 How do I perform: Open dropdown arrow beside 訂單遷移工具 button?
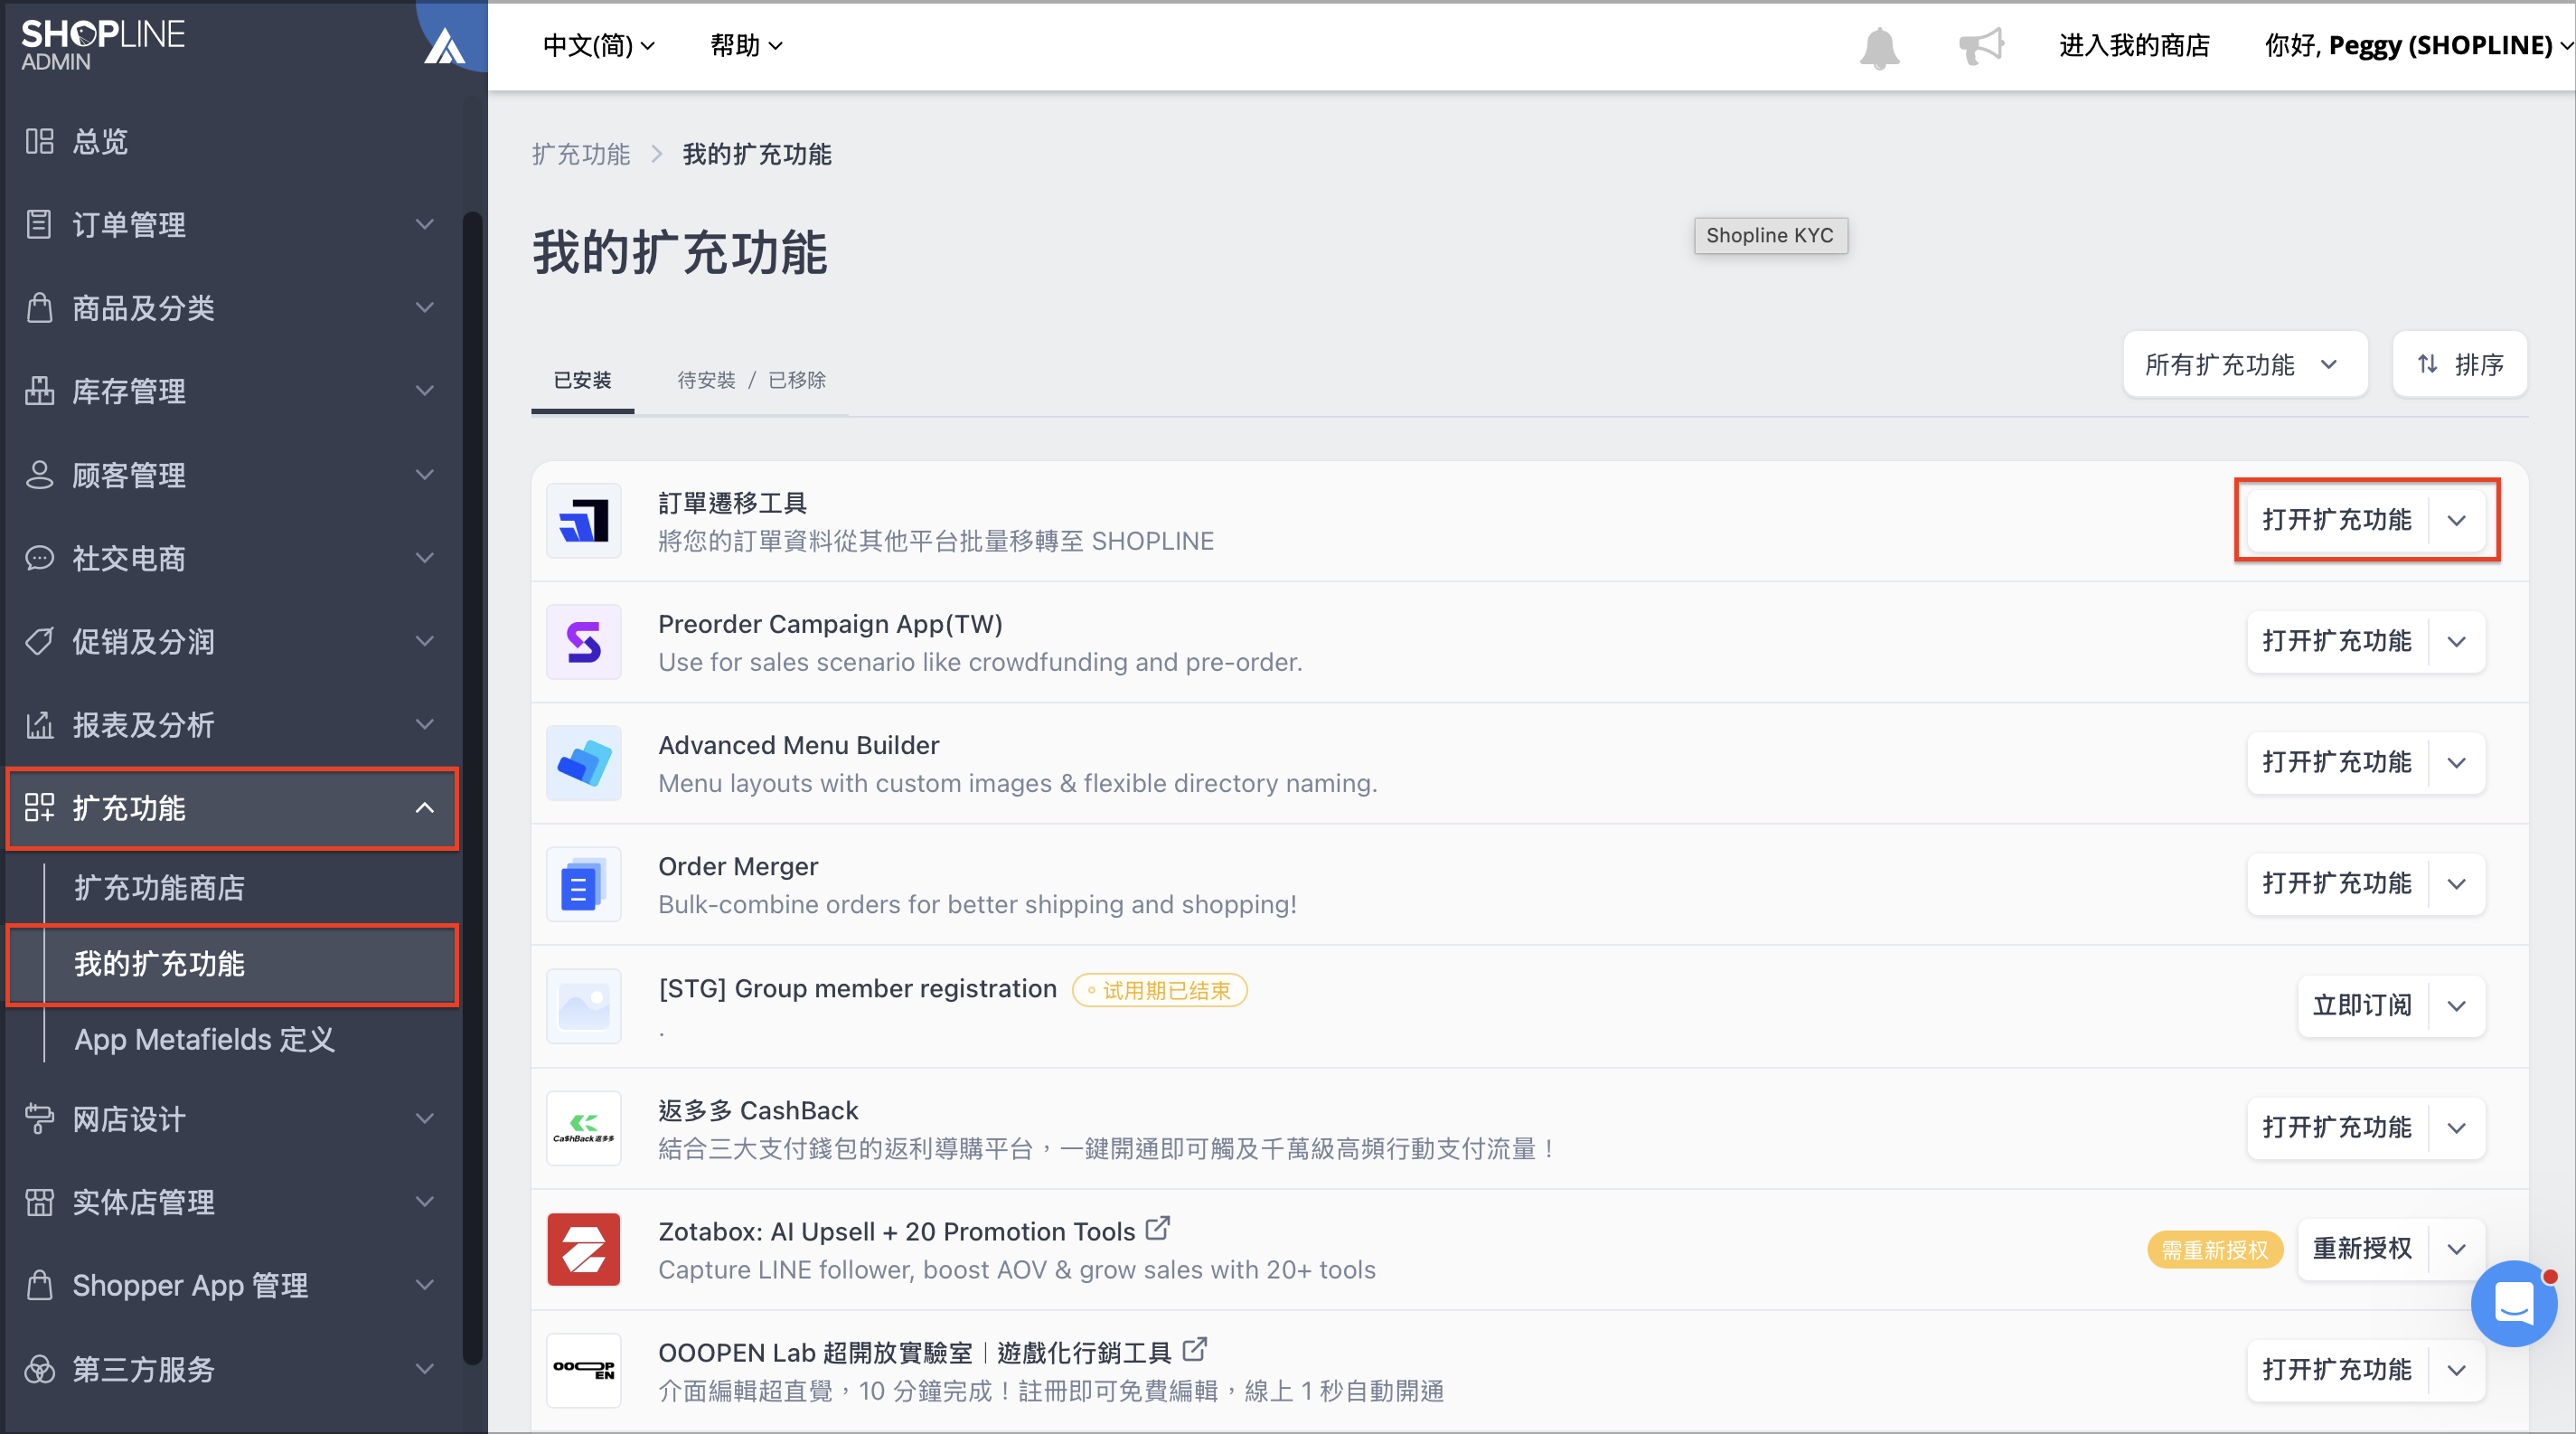[2457, 520]
